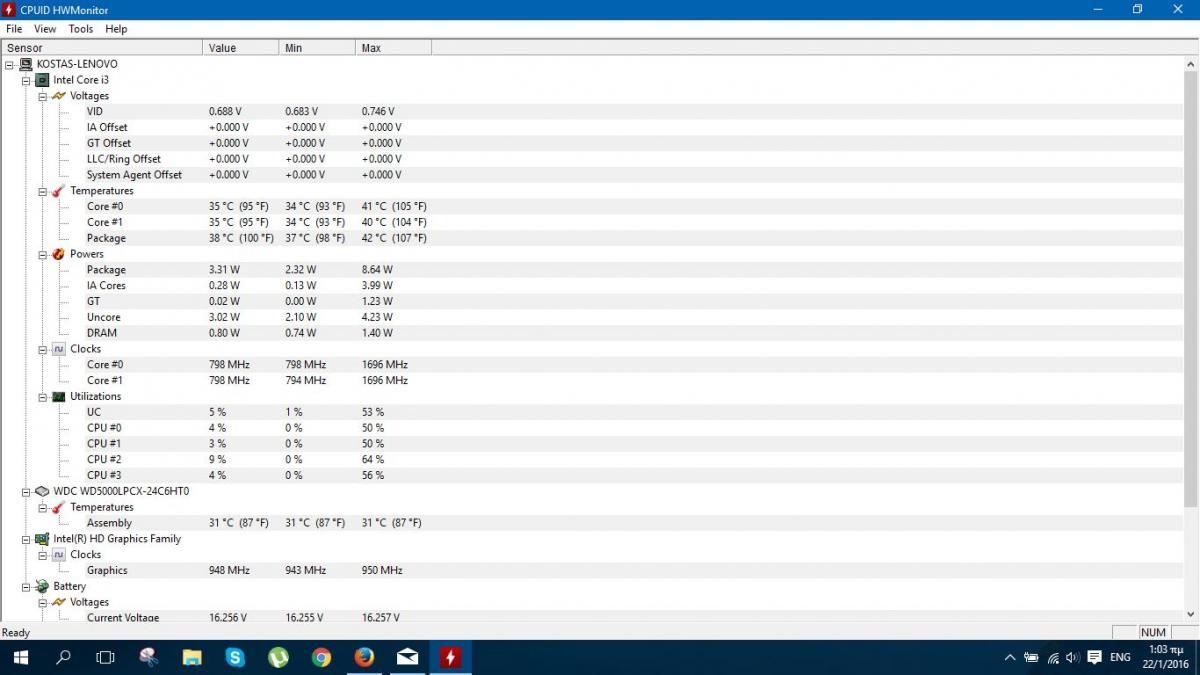Image resolution: width=1200 pixels, height=675 pixels.
Task: Click the volume speaker tray icon
Action: pos(1073,657)
